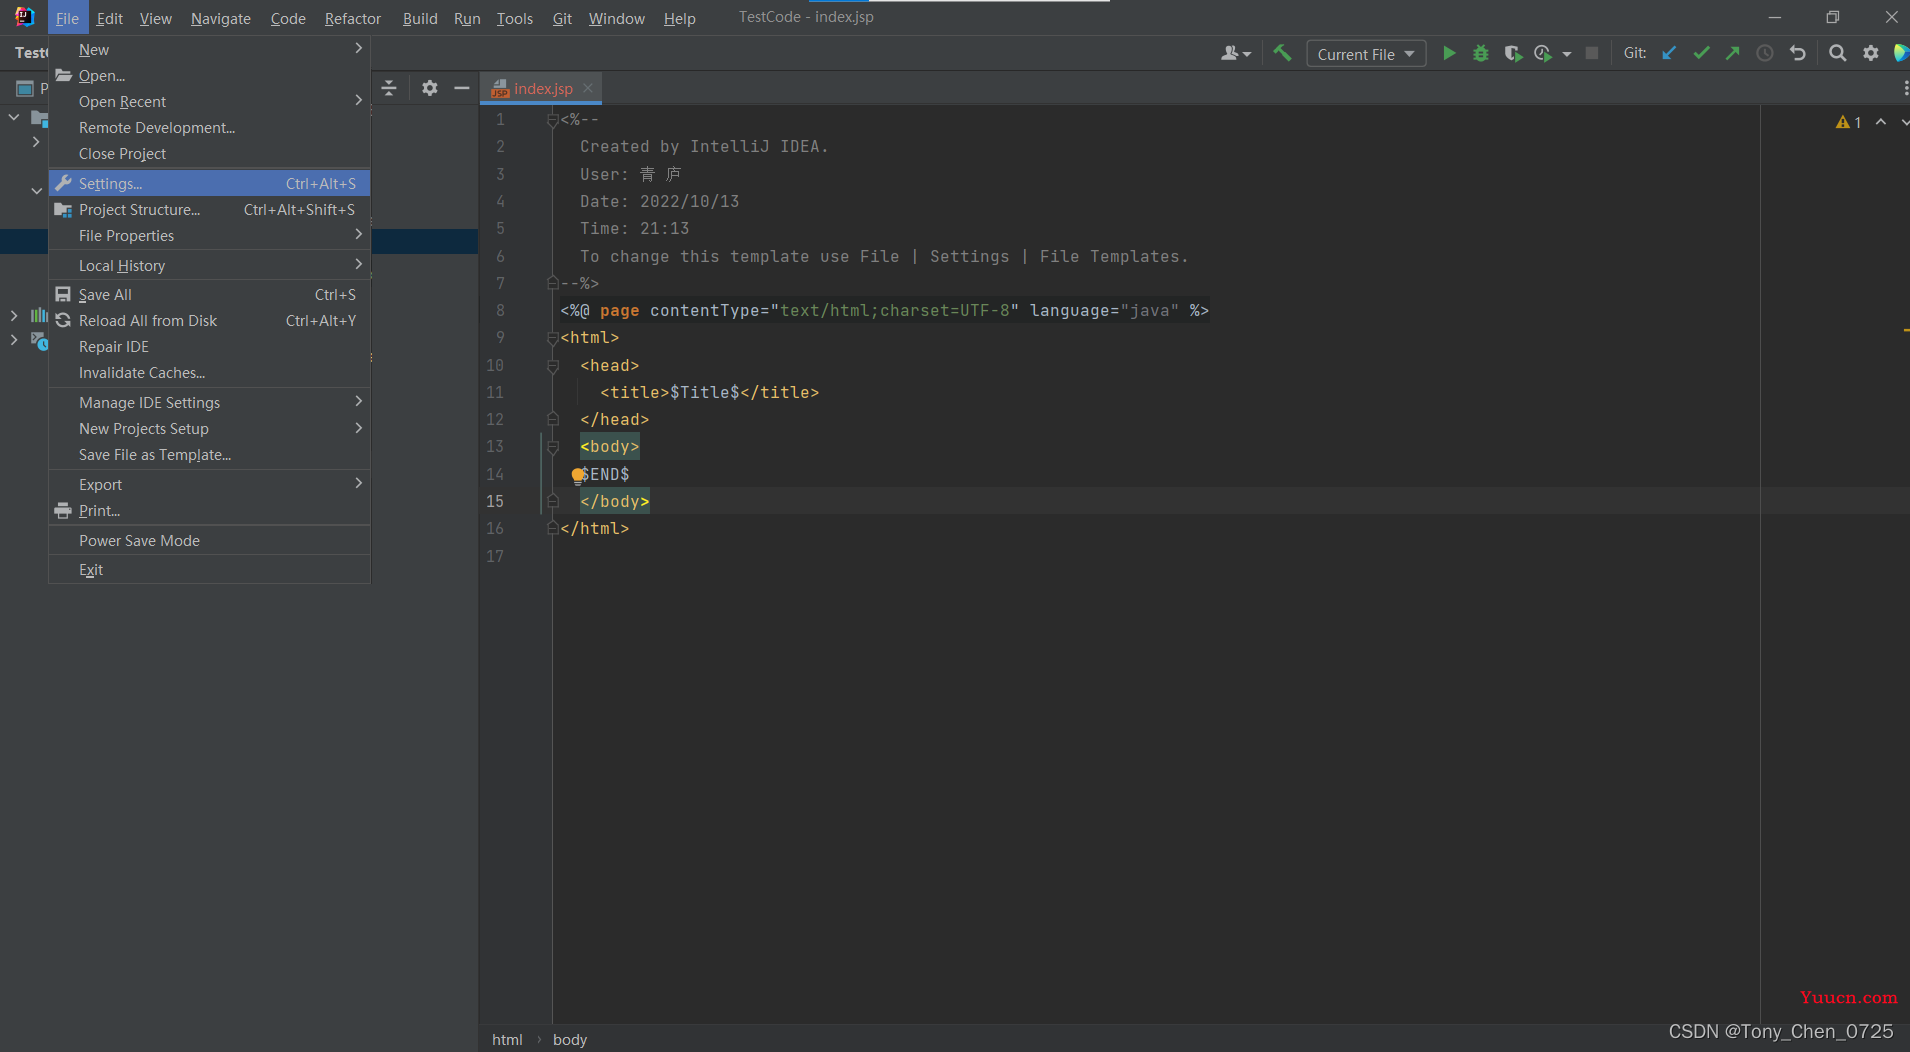Click the $END$ text on line 14
Viewport: 1910px width, 1052px height.
(605, 474)
